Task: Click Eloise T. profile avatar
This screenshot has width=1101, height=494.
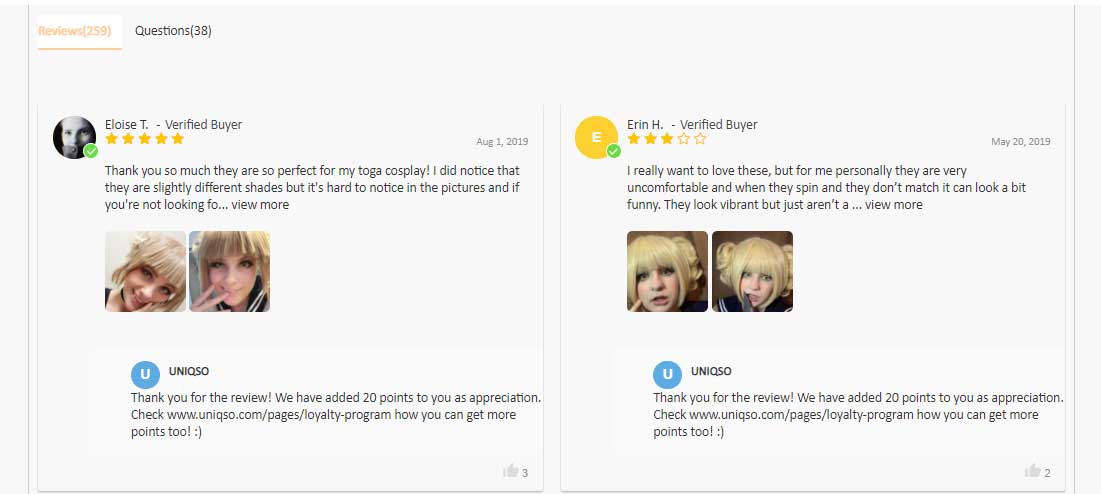Action: [x=74, y=138]
